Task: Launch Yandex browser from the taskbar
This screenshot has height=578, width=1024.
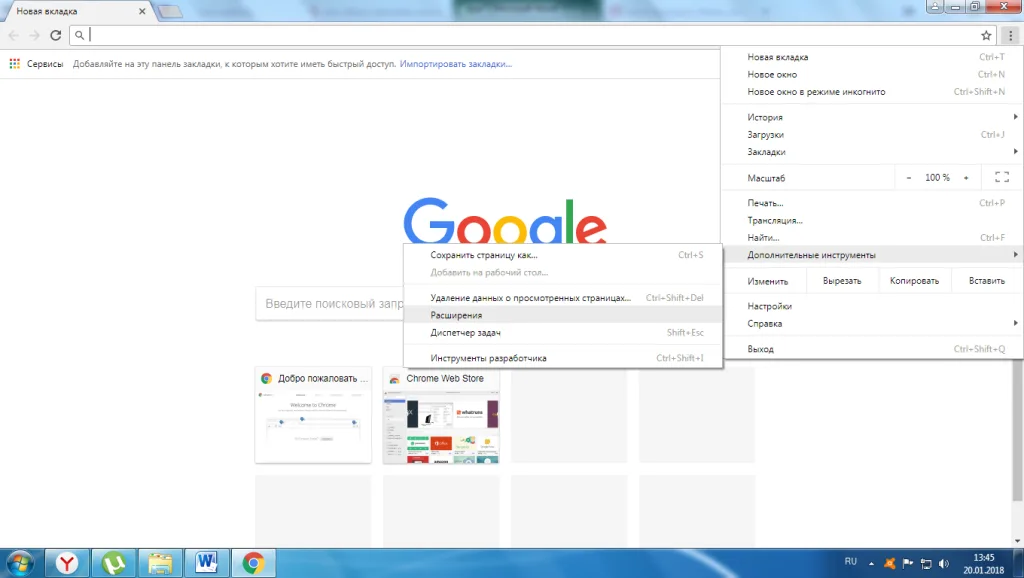Action: point(67,563)
